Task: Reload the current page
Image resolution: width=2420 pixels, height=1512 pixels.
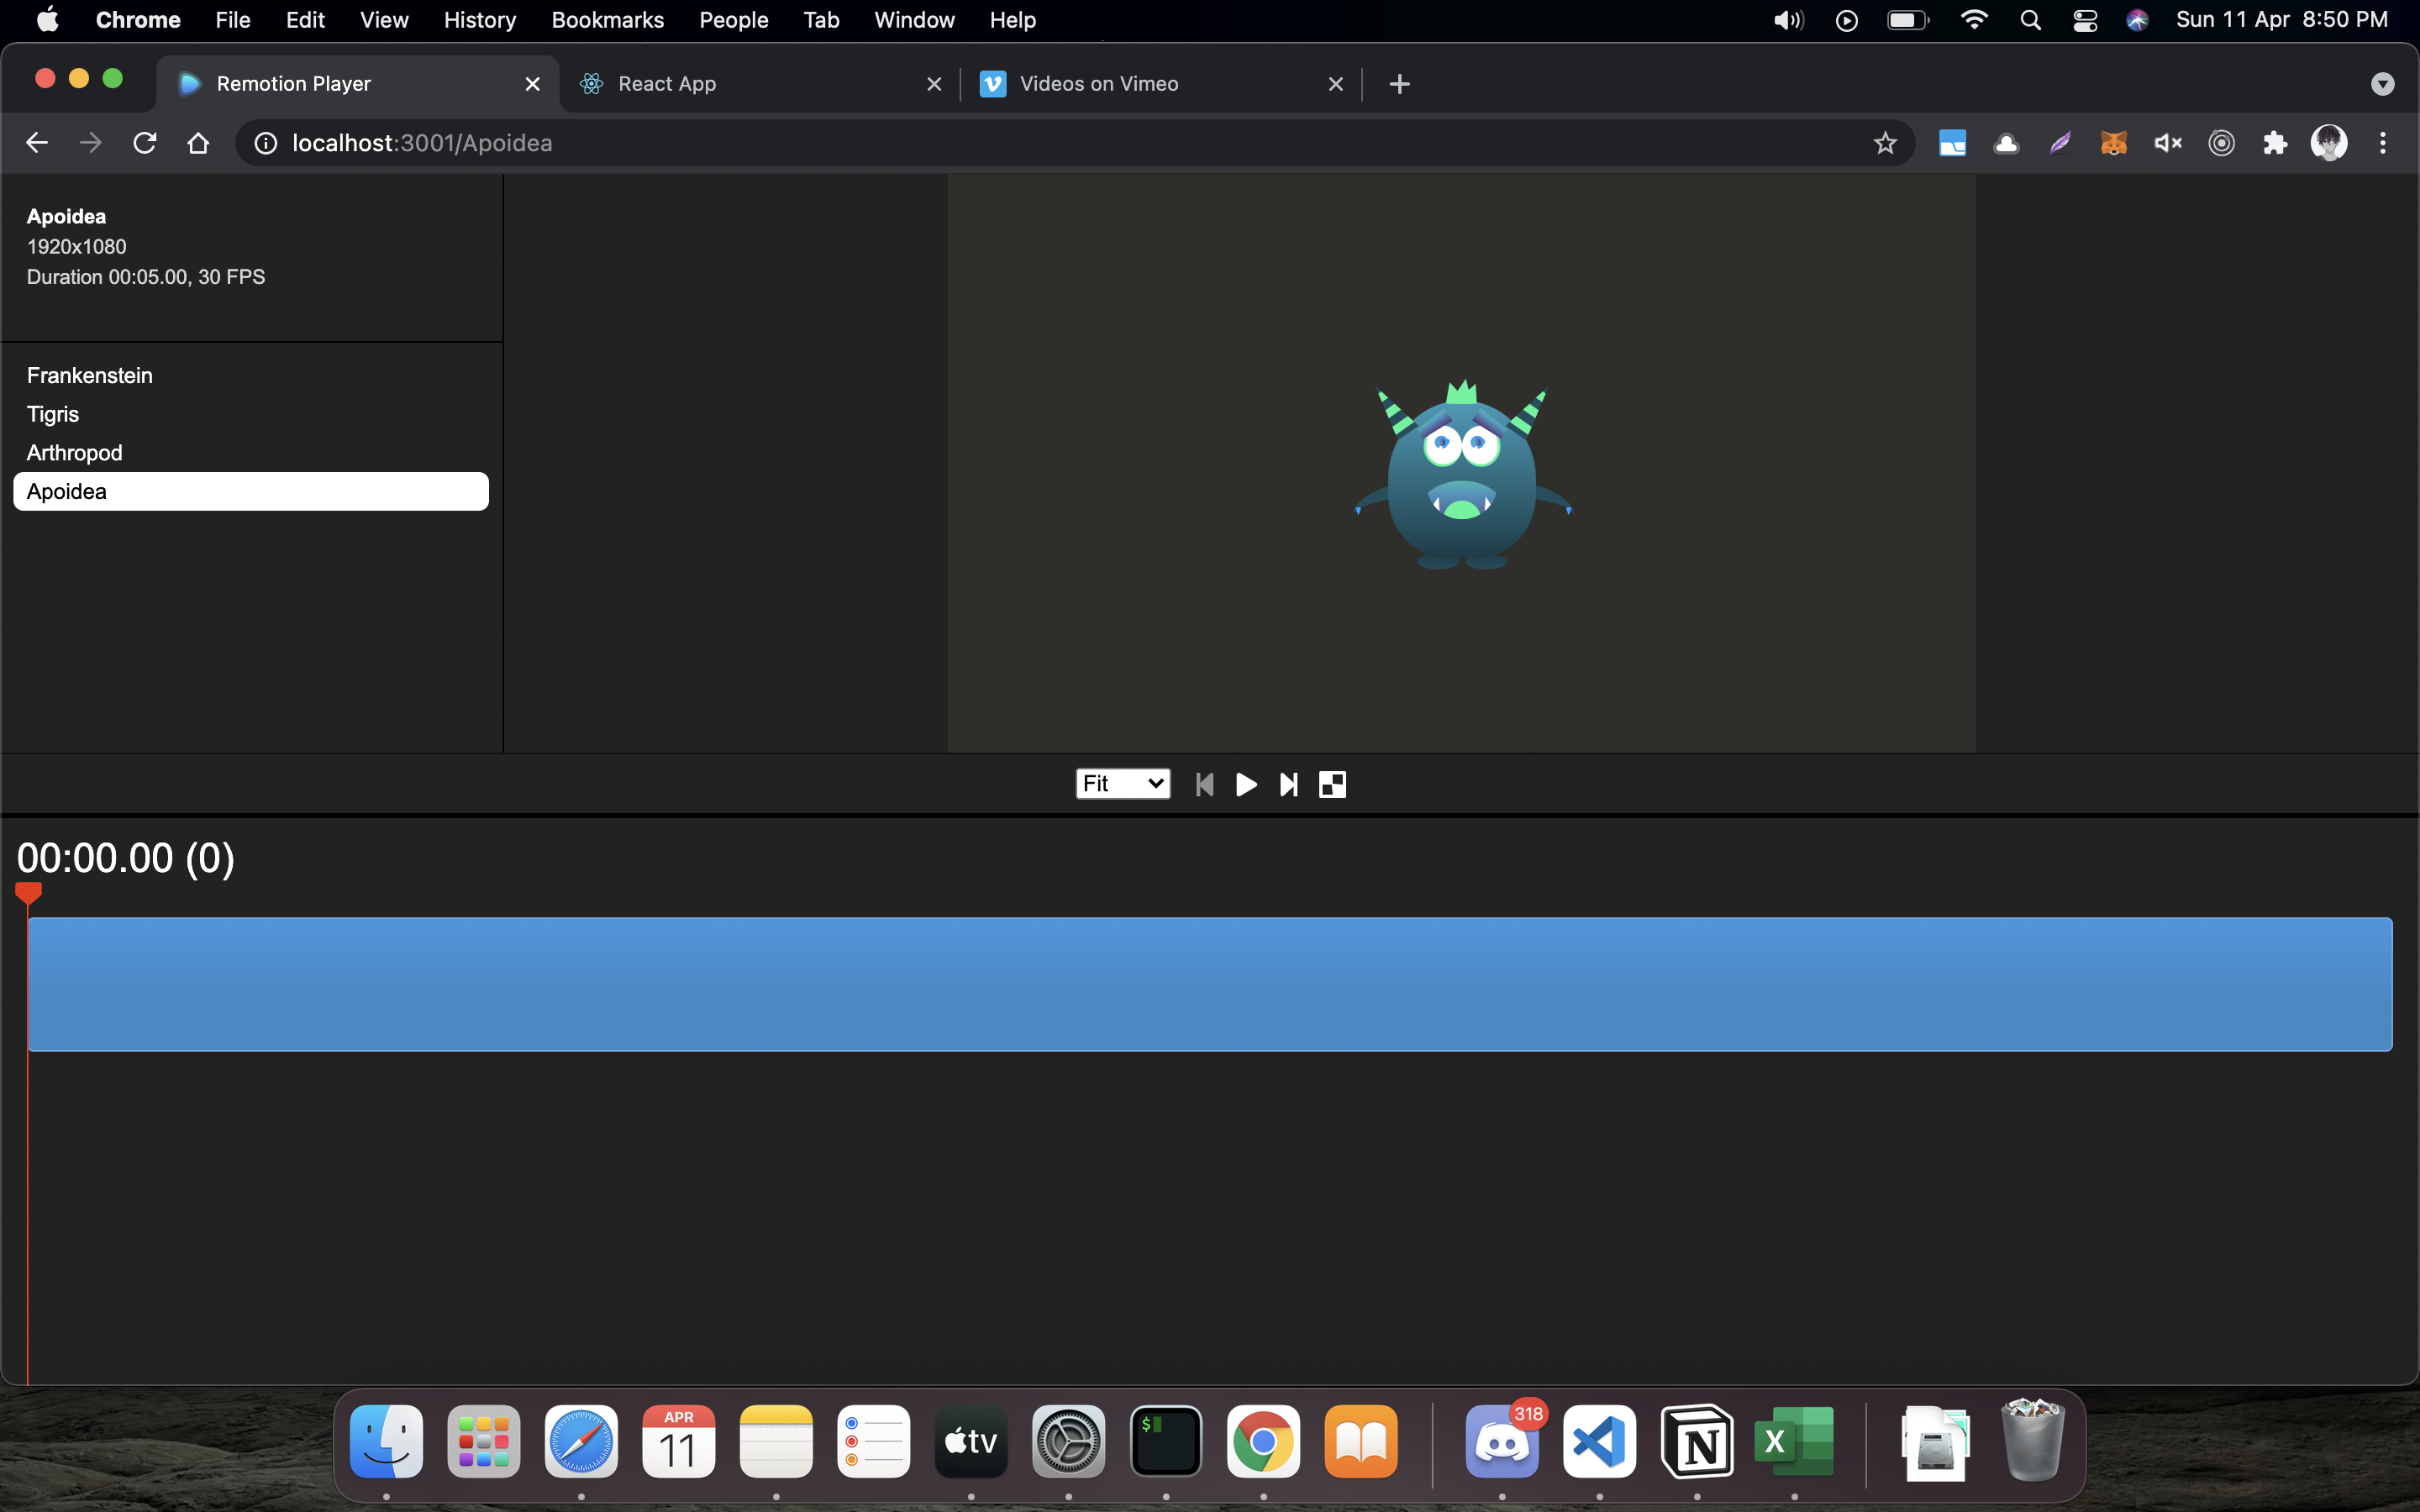Action: tap(145, 143)
